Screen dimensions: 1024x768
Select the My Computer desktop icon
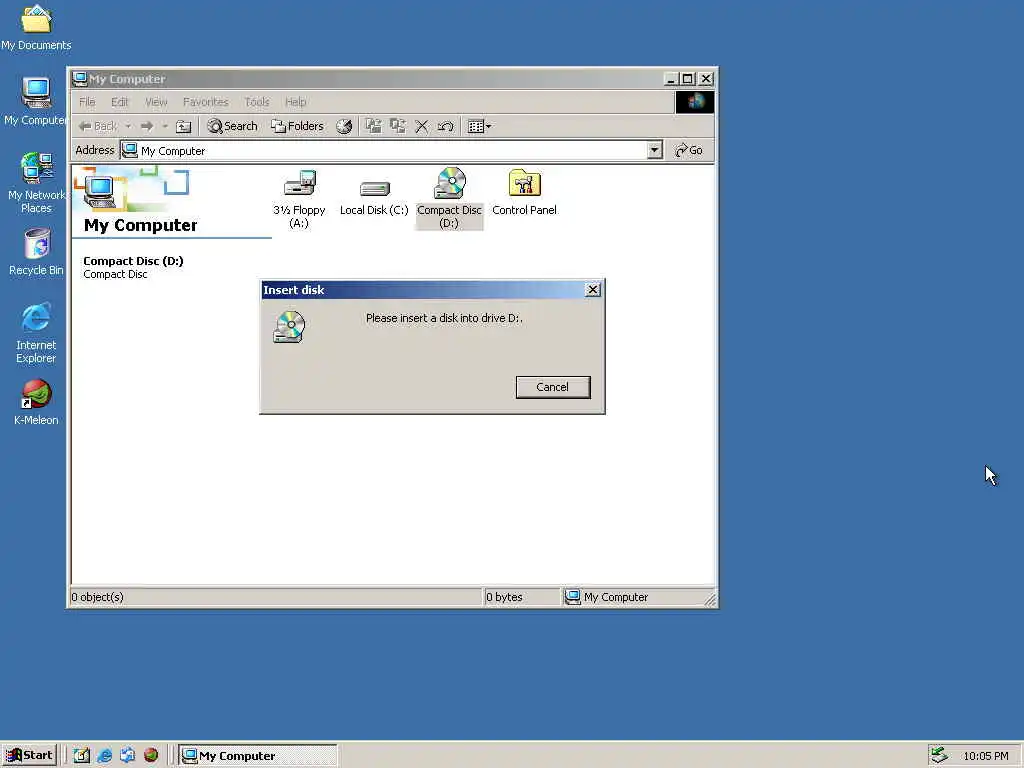[36, 102]
